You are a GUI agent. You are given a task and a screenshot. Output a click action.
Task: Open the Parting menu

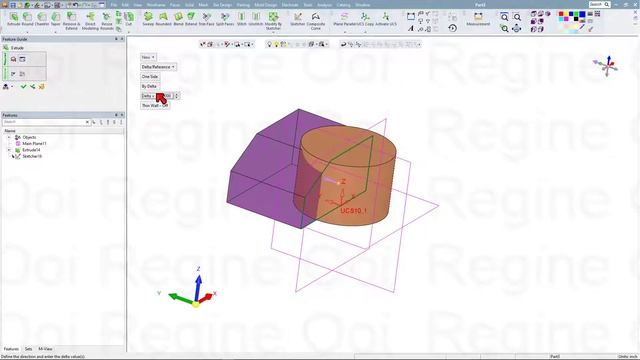coord(243,5)
